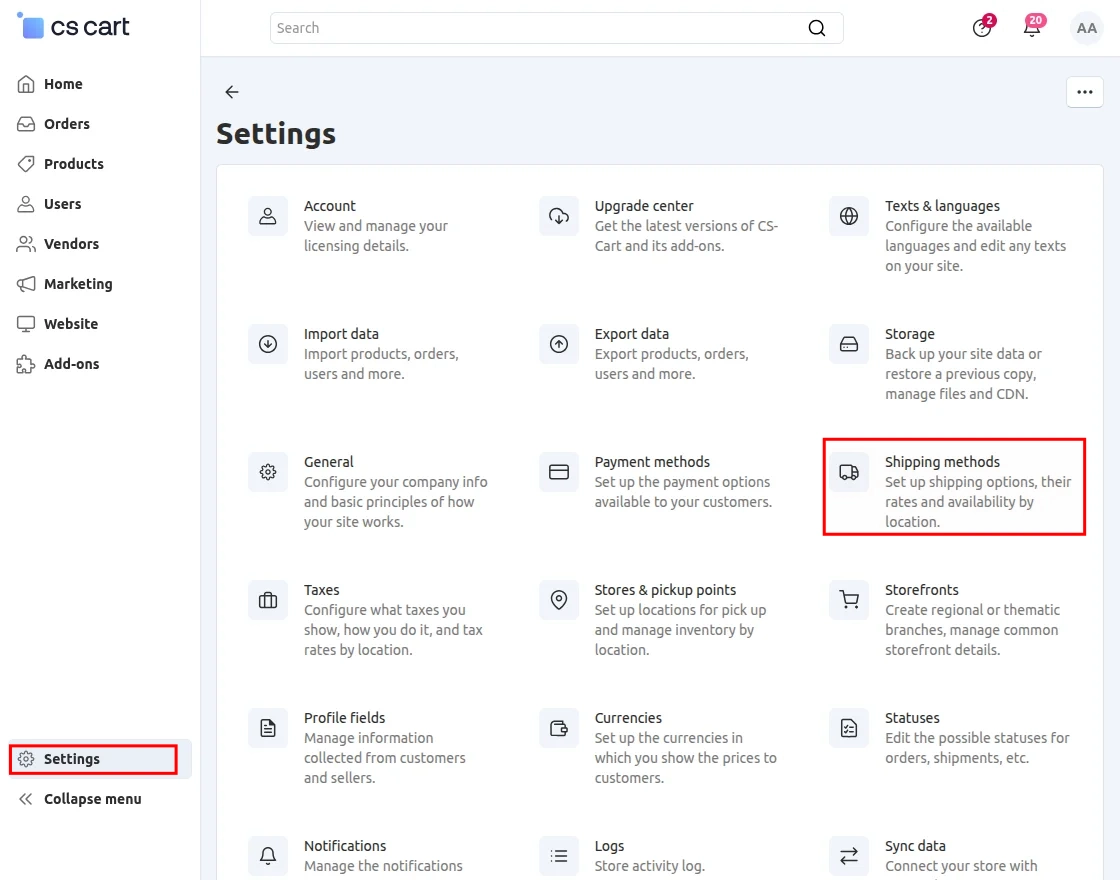This screenshot has width=1120, height=880.
Task: Open the Taxes settings link
Action: tap(321, 590)
